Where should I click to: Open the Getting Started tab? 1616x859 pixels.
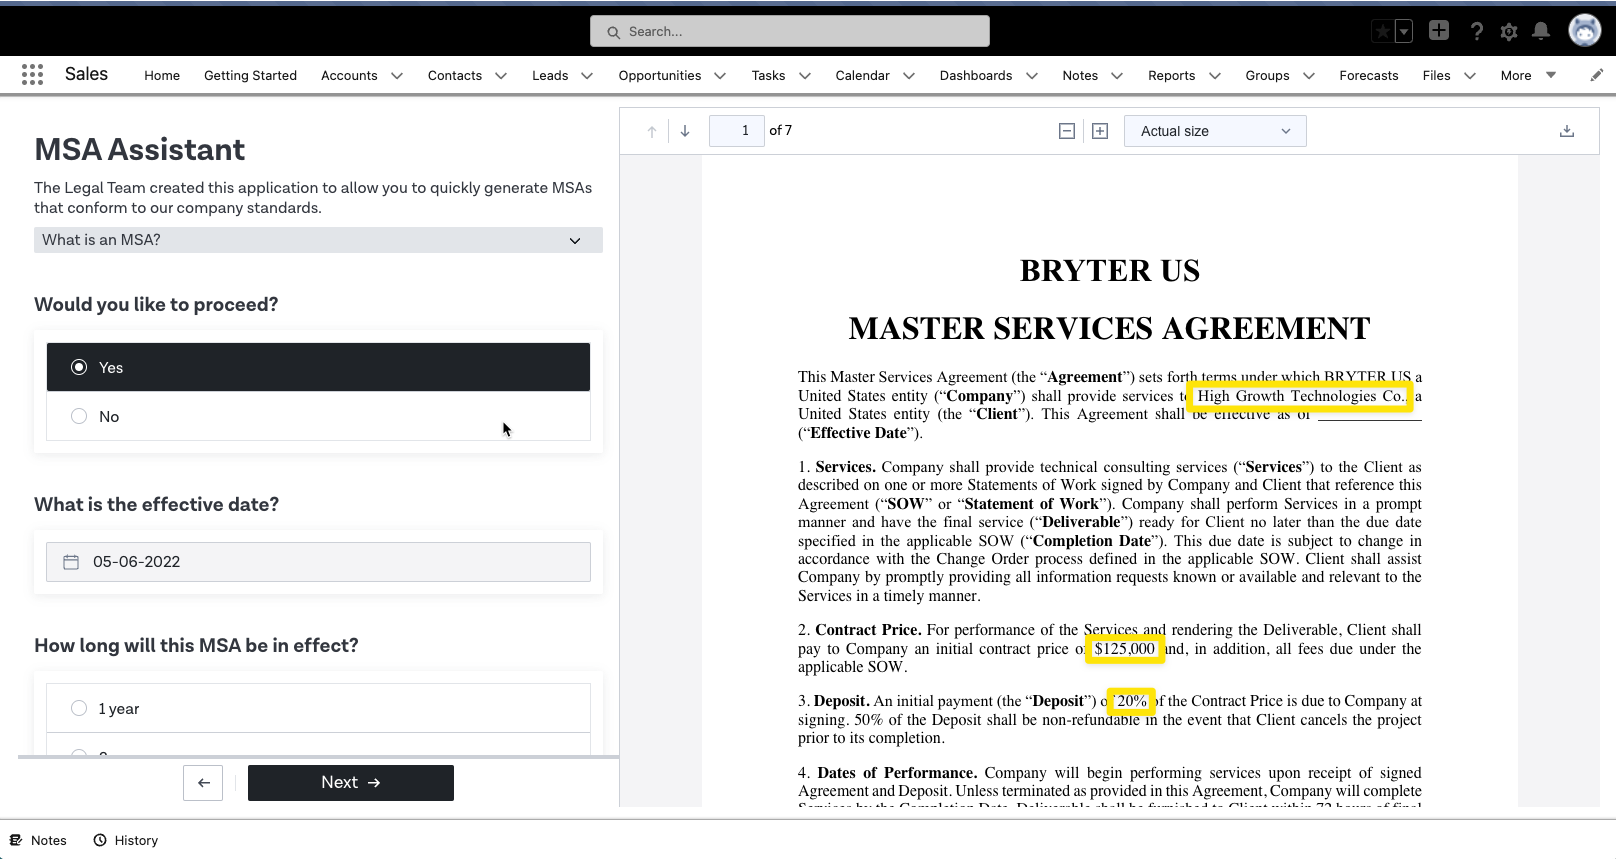click(250, 75)
